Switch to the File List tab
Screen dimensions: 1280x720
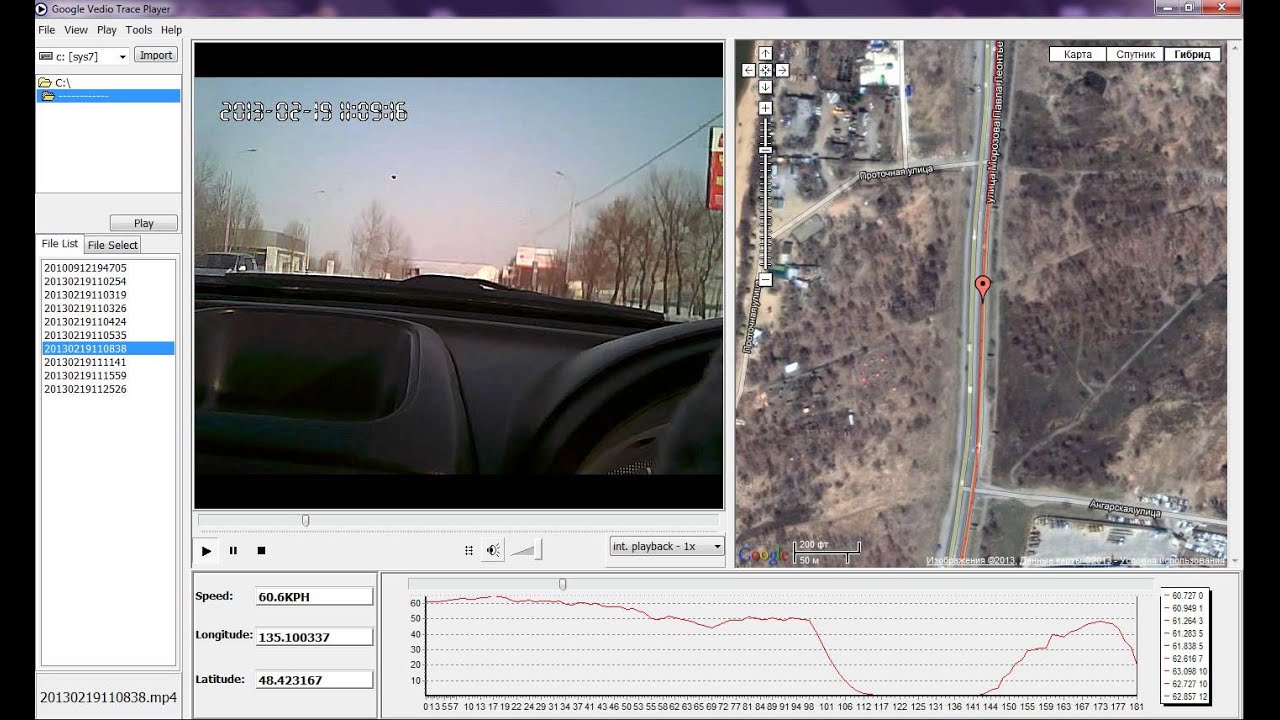[59, 243]
